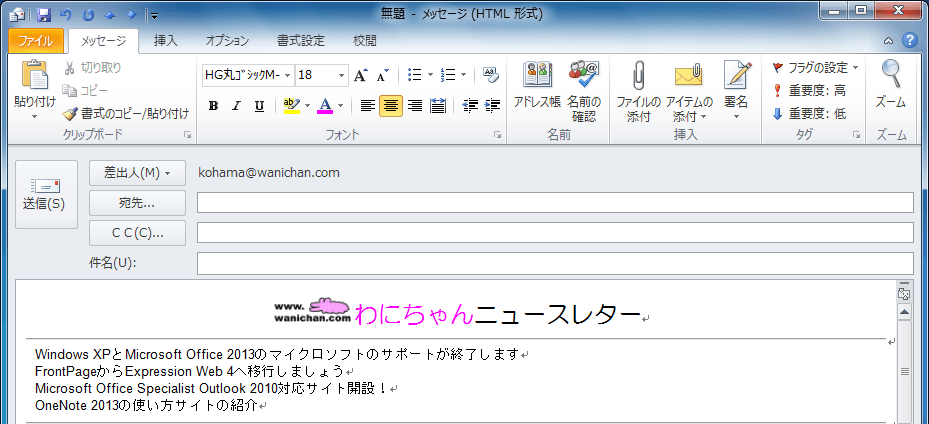The height and width of the screenshot is (424, 929).
Task: Toggle underline formatting
Action: 259,106
